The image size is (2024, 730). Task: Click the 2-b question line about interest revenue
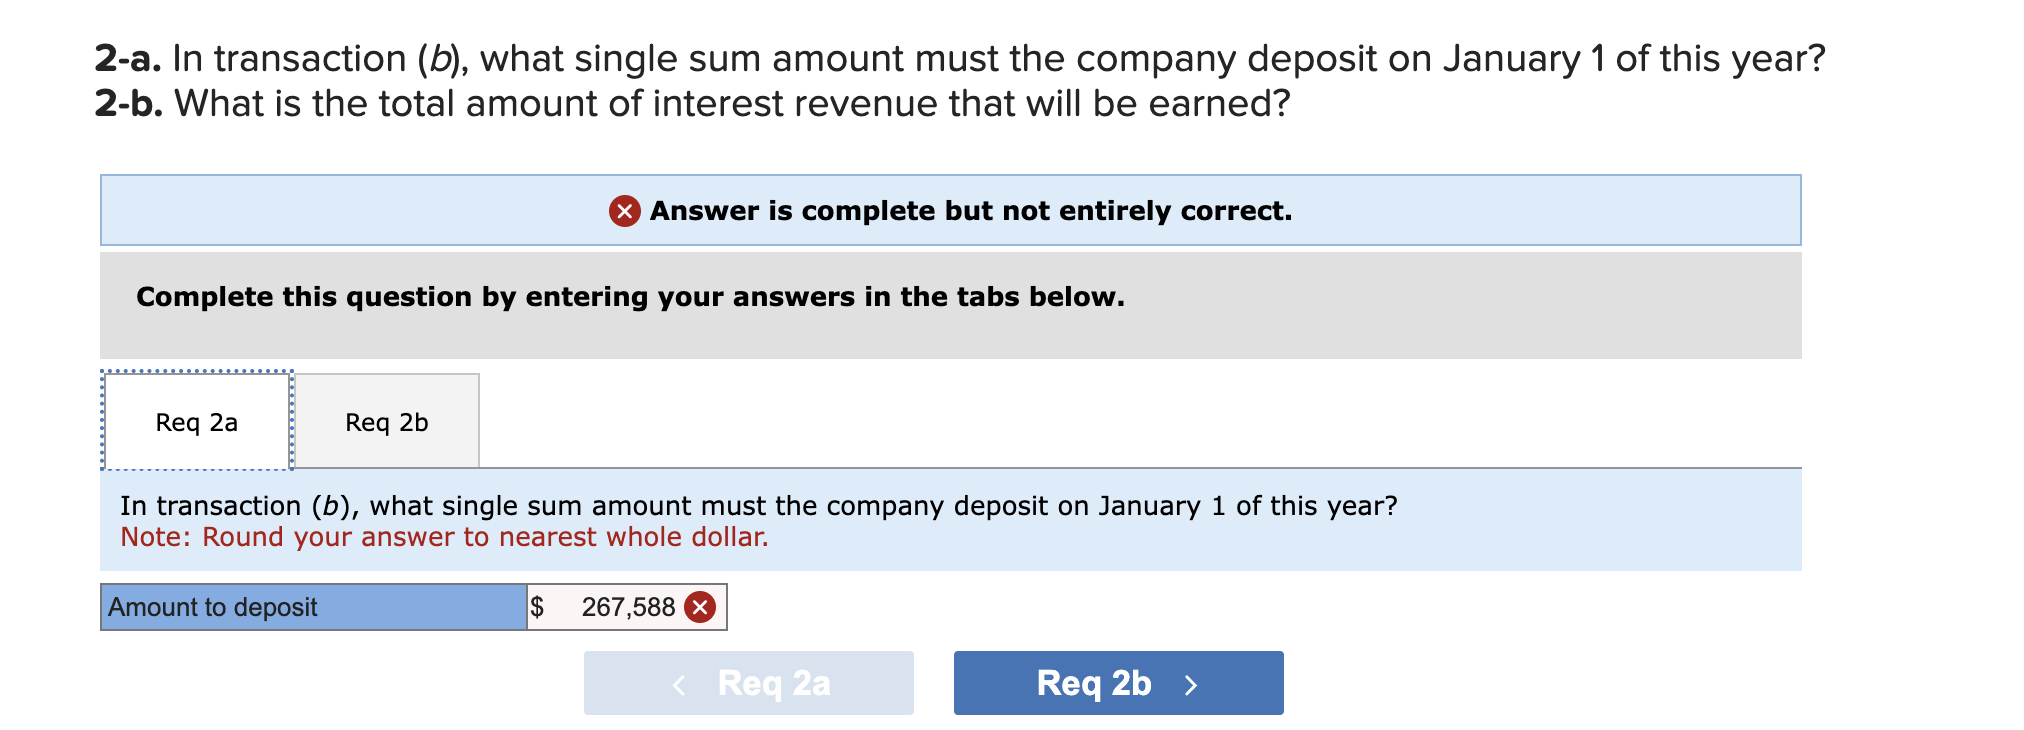pyautogui.click(x=690, y=103)
